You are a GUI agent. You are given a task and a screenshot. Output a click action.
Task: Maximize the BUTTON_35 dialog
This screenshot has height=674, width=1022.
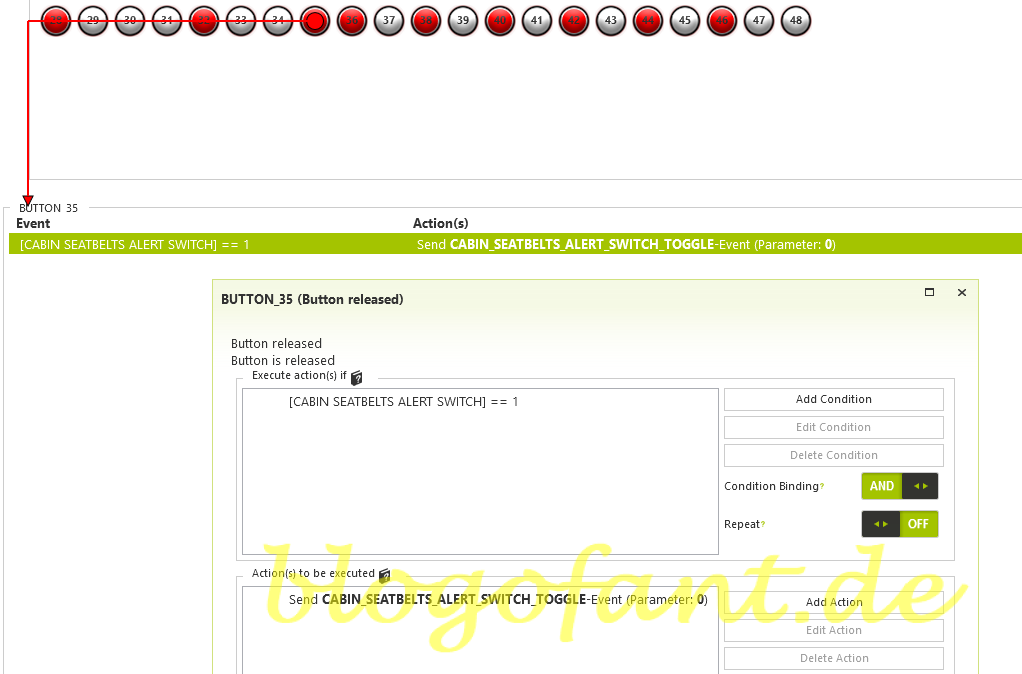coord(929,292)
